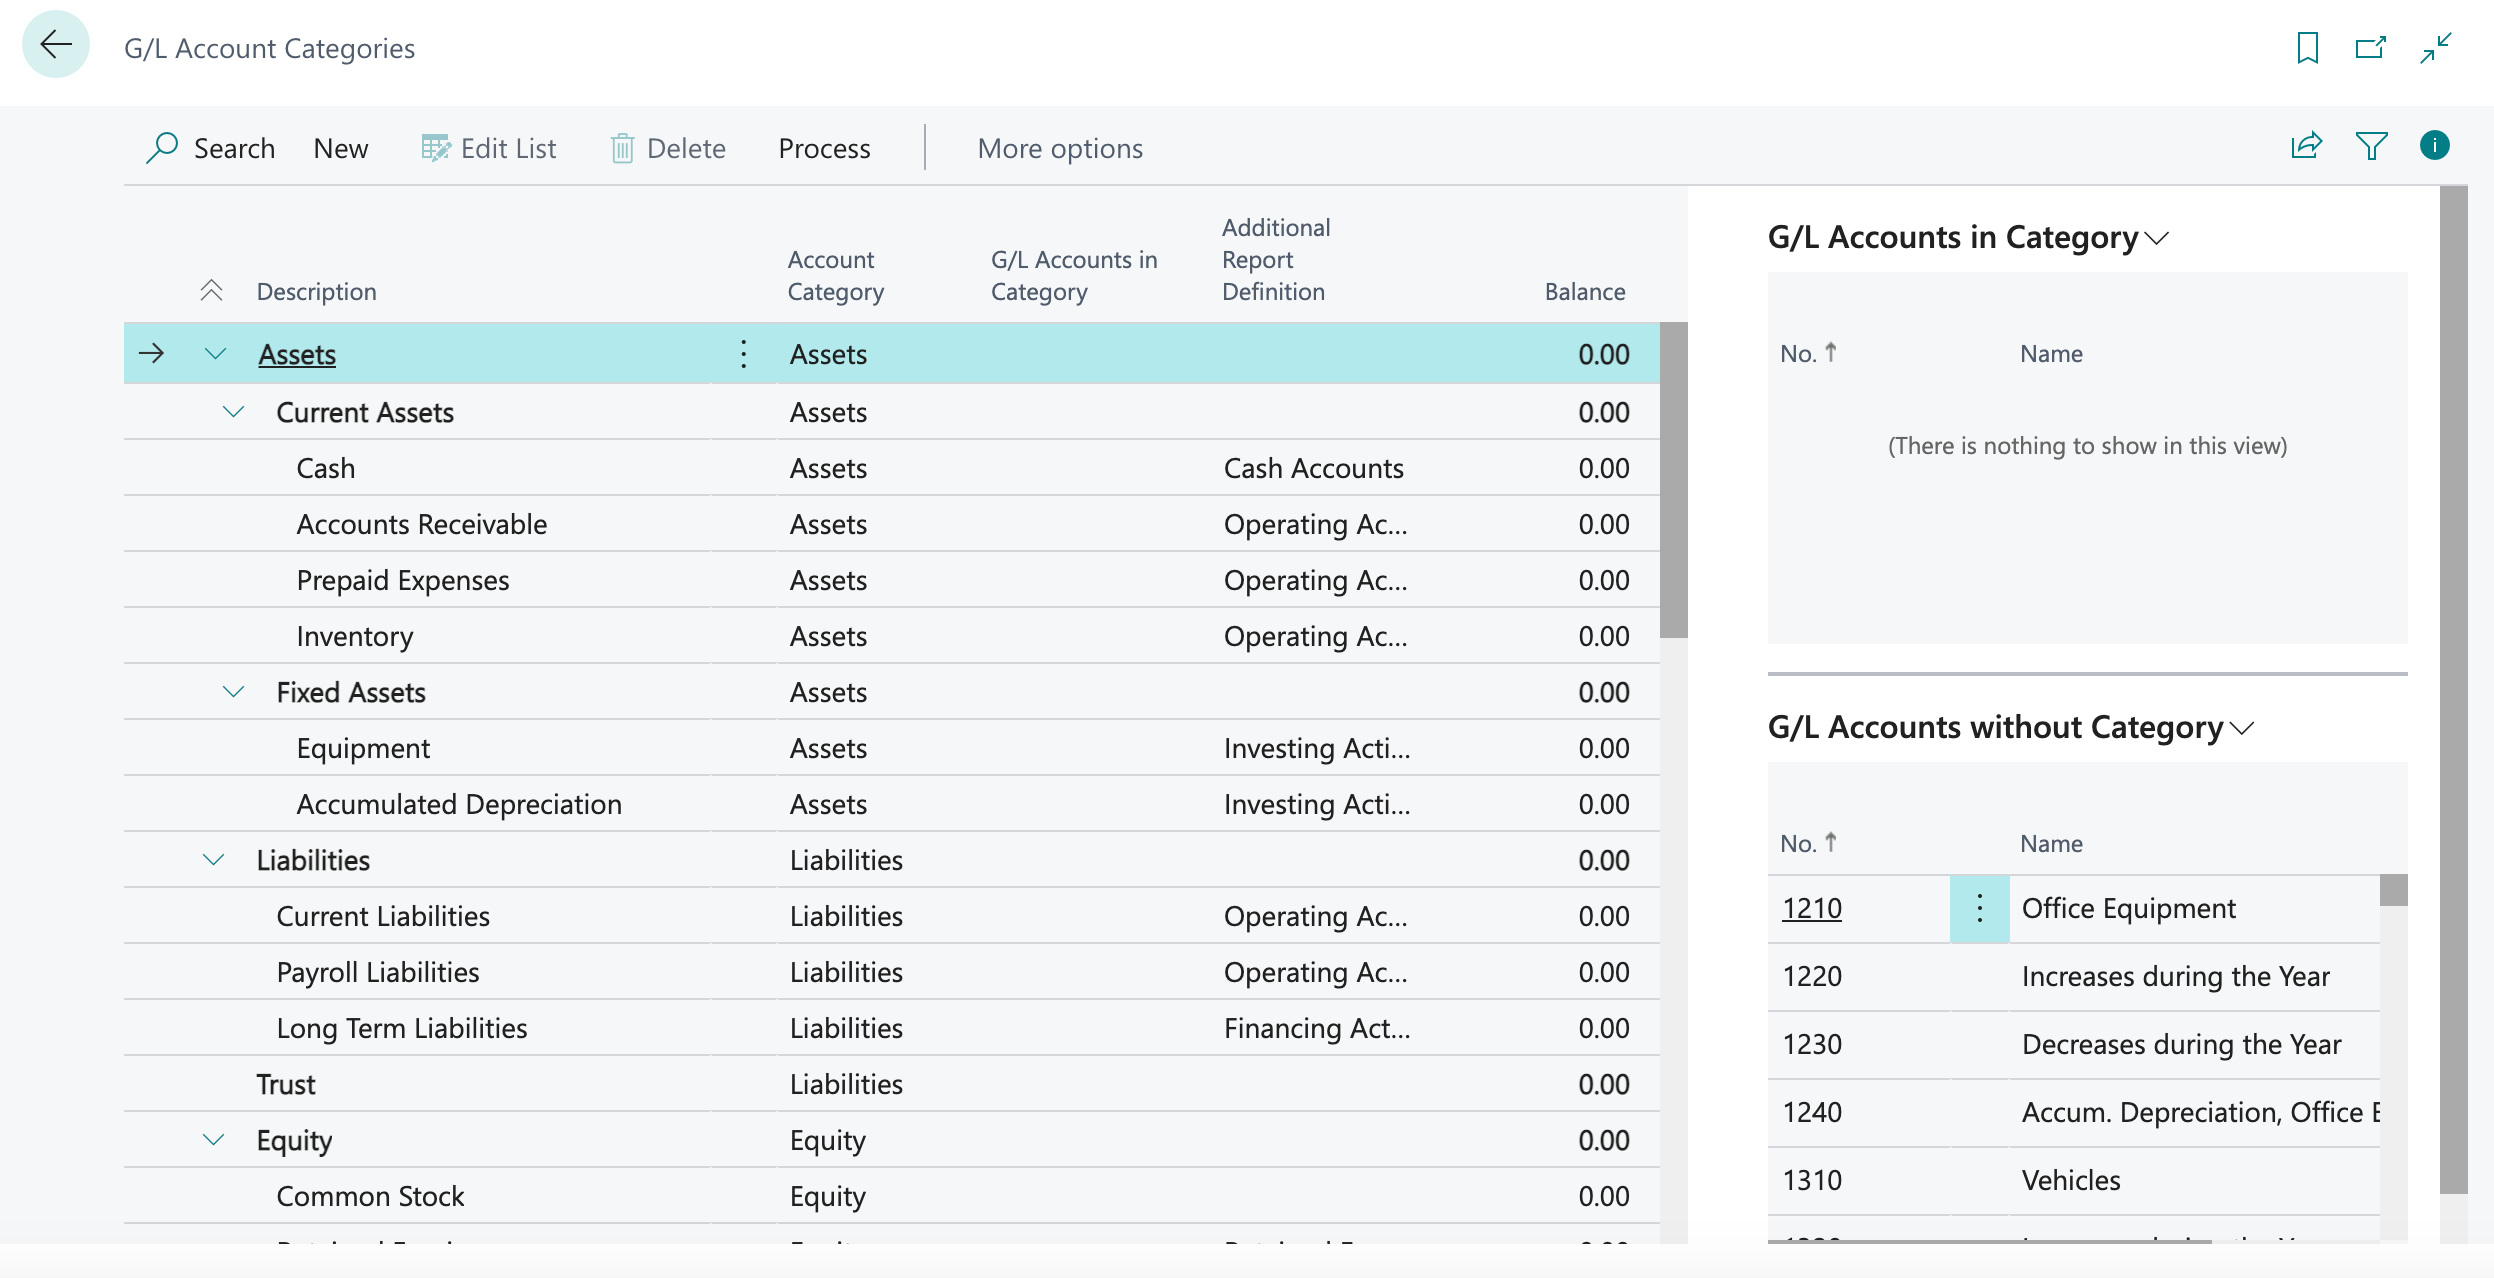Click Name header in Accounts without Category
2494x1278 pixels.
(2051, 844)
